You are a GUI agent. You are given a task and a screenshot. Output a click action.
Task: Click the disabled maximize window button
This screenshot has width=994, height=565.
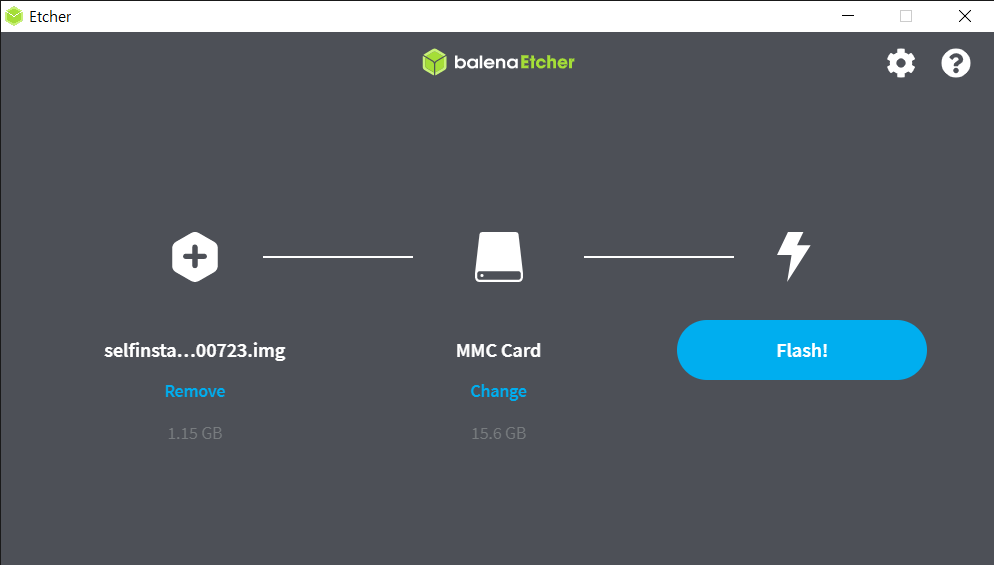tap(906, 16)
